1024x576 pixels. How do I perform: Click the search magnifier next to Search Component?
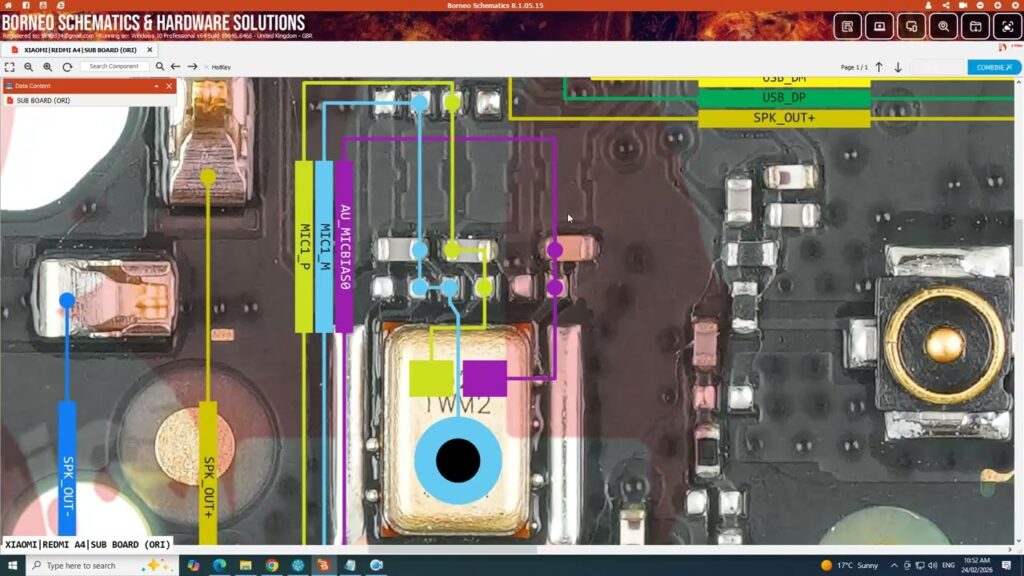coord(160,67)
